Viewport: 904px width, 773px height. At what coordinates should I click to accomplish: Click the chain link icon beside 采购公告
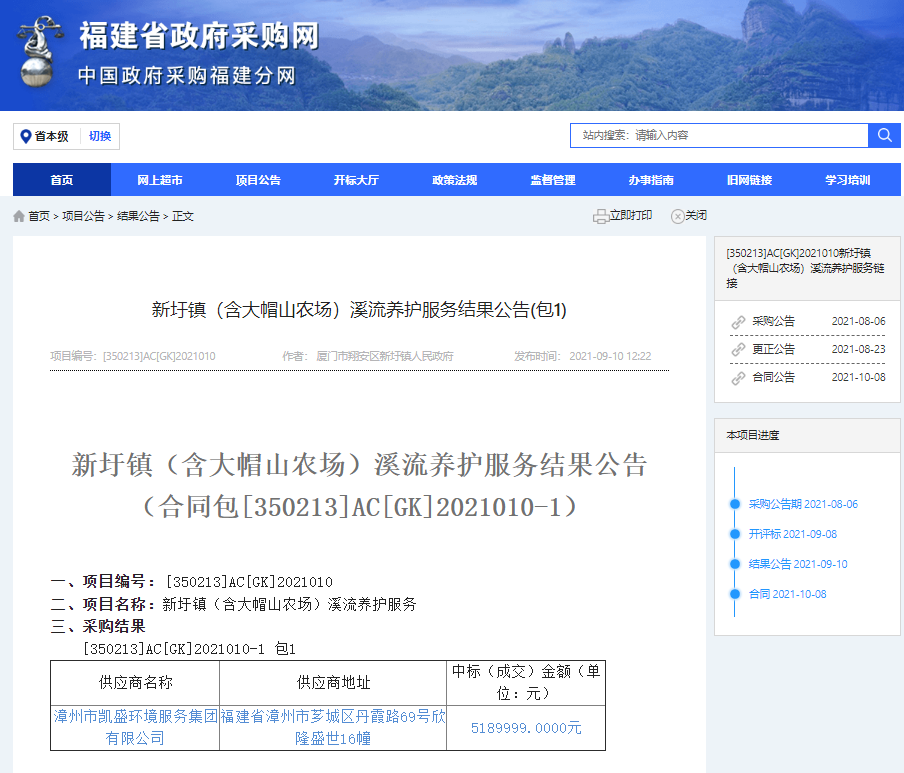(x=738, y=322)
